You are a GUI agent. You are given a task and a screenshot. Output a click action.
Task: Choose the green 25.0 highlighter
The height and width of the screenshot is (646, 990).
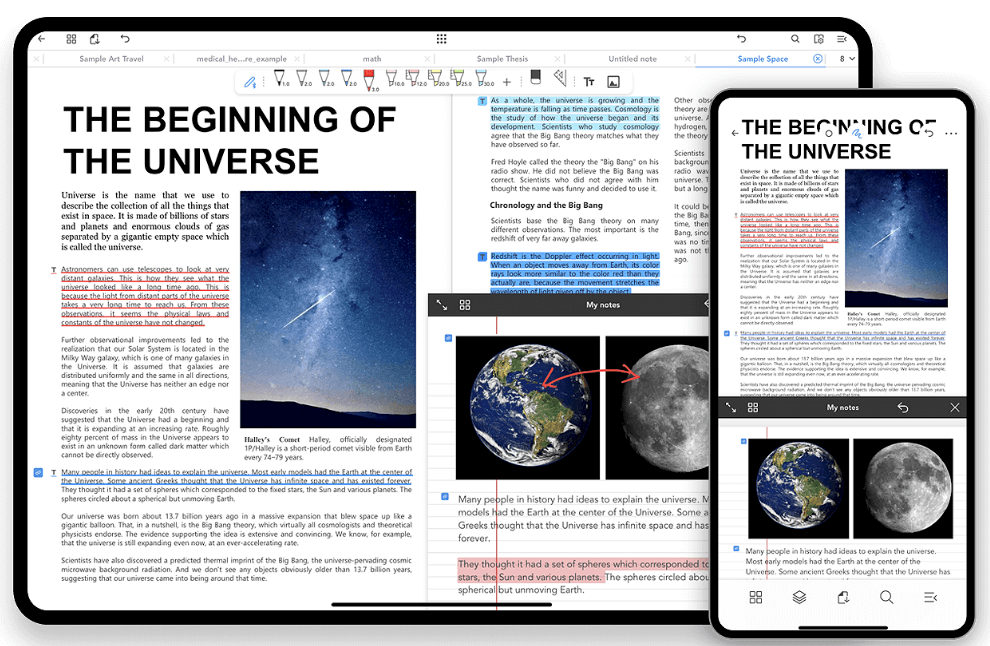click(x=460, y=79)
